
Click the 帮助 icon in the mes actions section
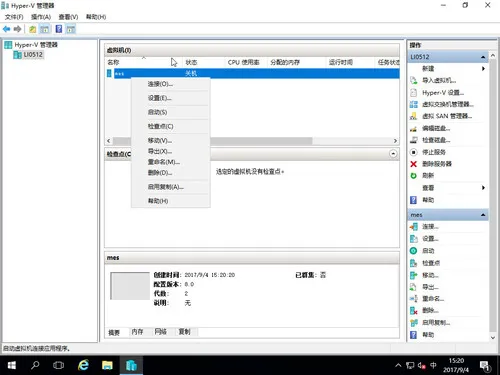click(413, 335)
